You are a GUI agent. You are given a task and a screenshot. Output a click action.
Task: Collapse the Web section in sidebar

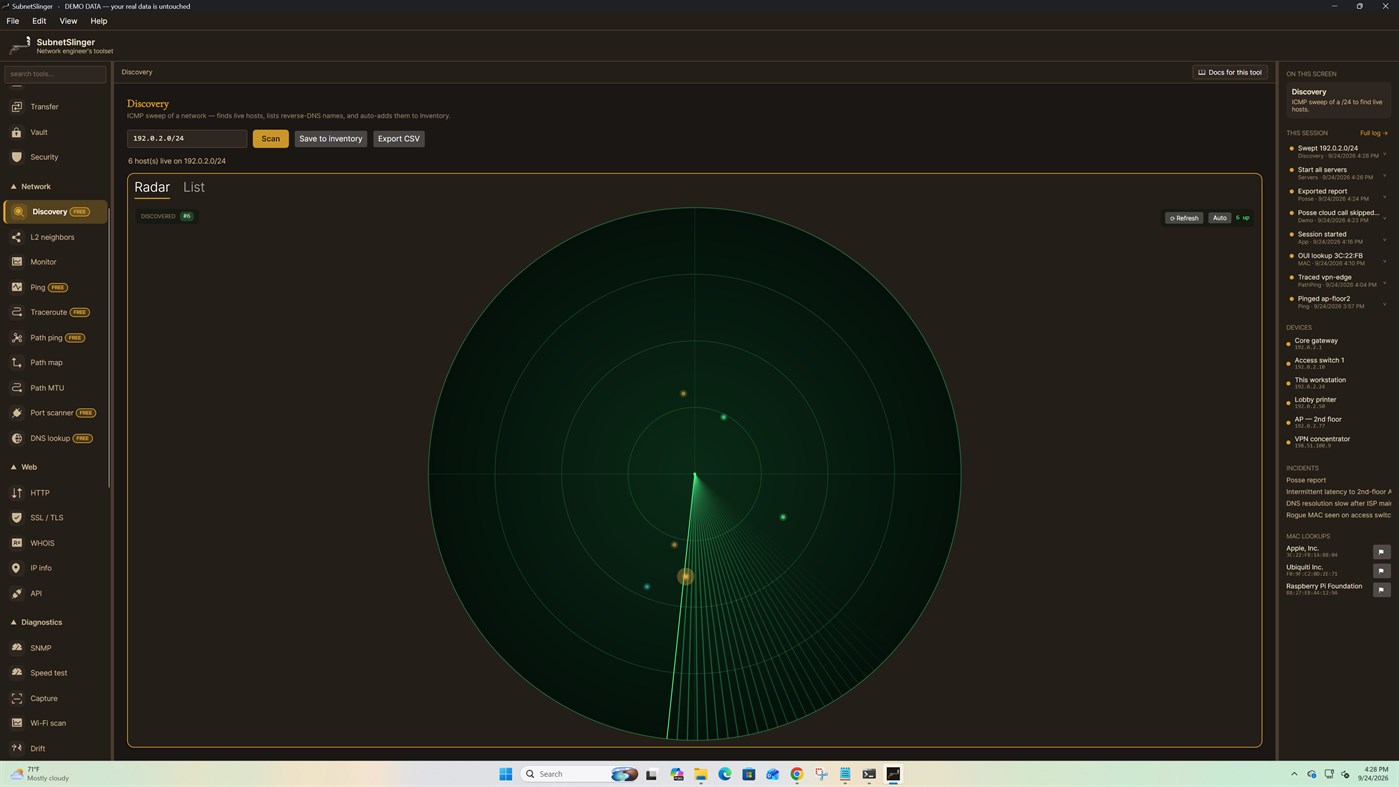24,467
